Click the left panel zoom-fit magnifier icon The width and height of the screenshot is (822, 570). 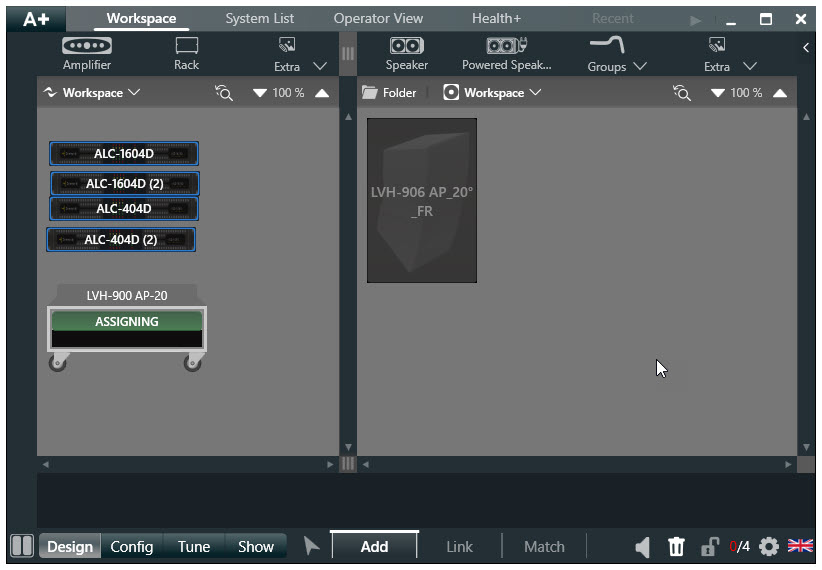pyautogui.click(x=224, y=93)
